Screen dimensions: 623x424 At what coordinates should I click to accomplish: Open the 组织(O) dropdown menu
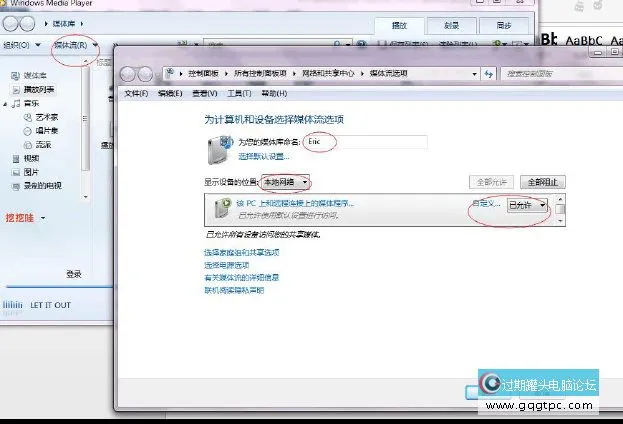click(x=21, y=45)
